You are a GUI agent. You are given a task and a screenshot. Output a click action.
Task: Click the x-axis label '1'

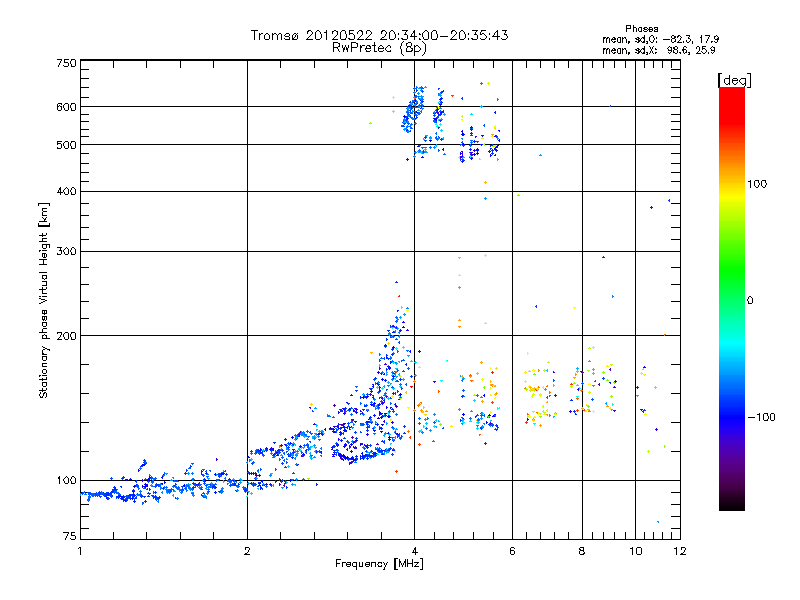click(x=80, y=551)
